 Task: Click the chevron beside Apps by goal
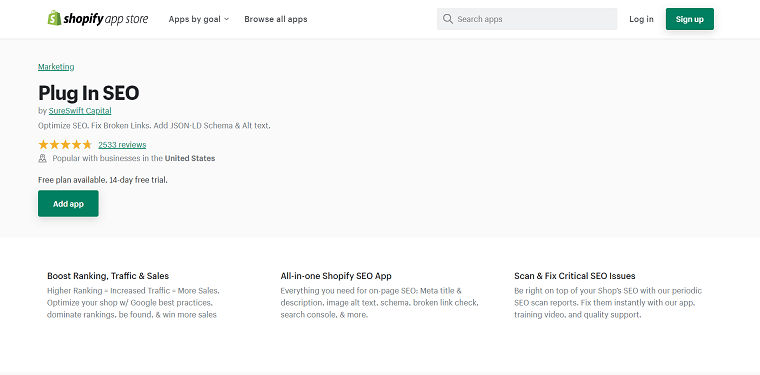(x=226, y=19)
